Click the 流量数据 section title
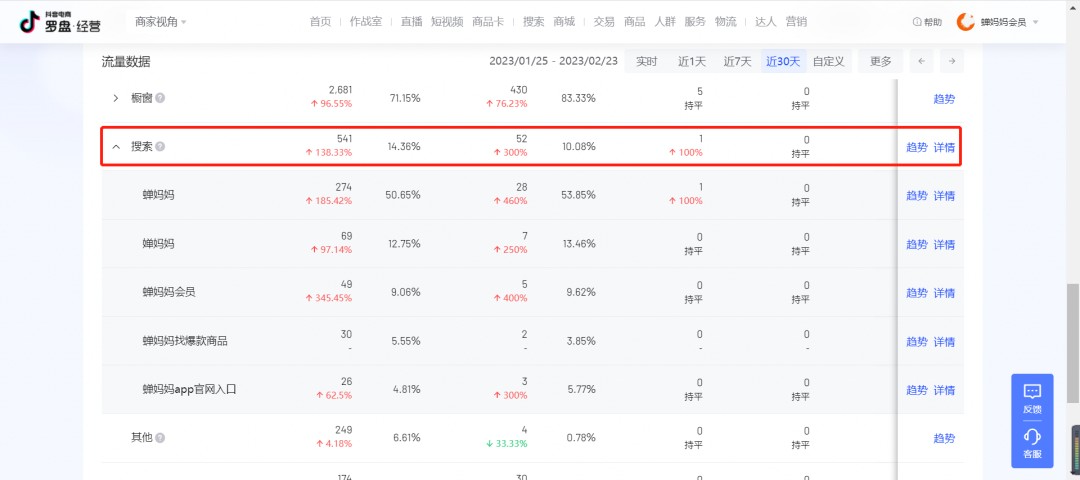 pyautogui.click(x=126, y=62)
